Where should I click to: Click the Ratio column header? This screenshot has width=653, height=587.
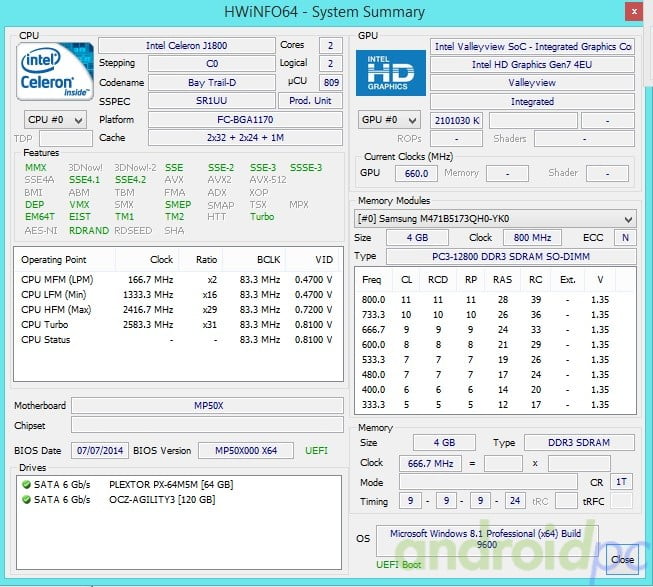click(x=201, y=260)
